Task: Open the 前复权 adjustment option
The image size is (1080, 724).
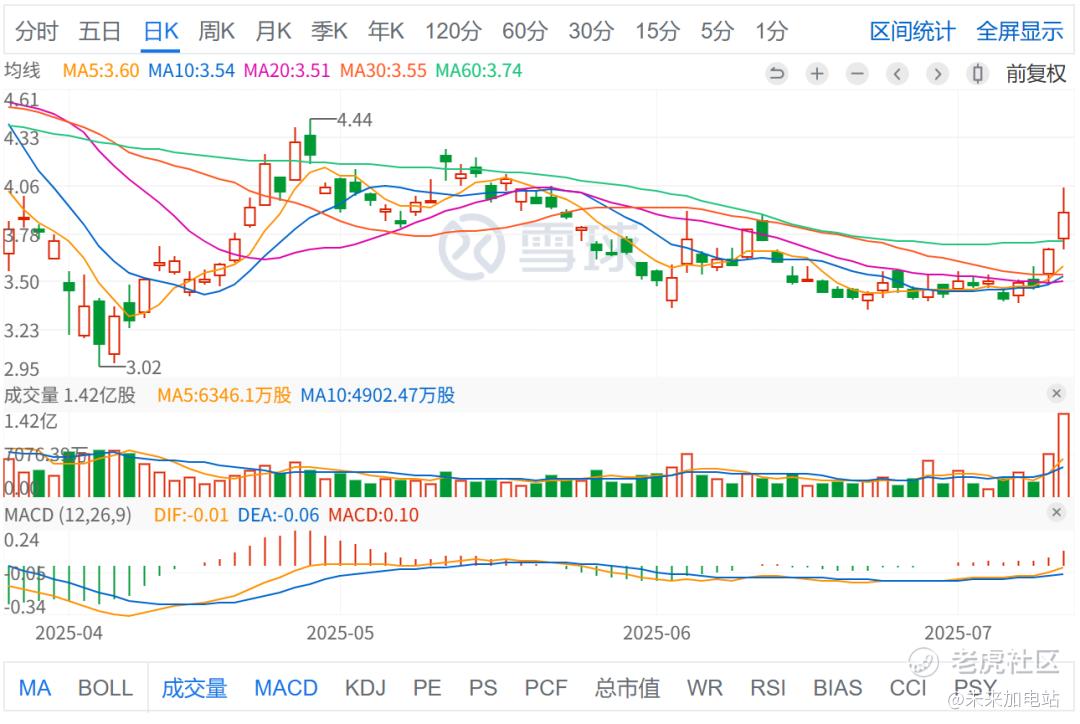Action: (1036, 74)
